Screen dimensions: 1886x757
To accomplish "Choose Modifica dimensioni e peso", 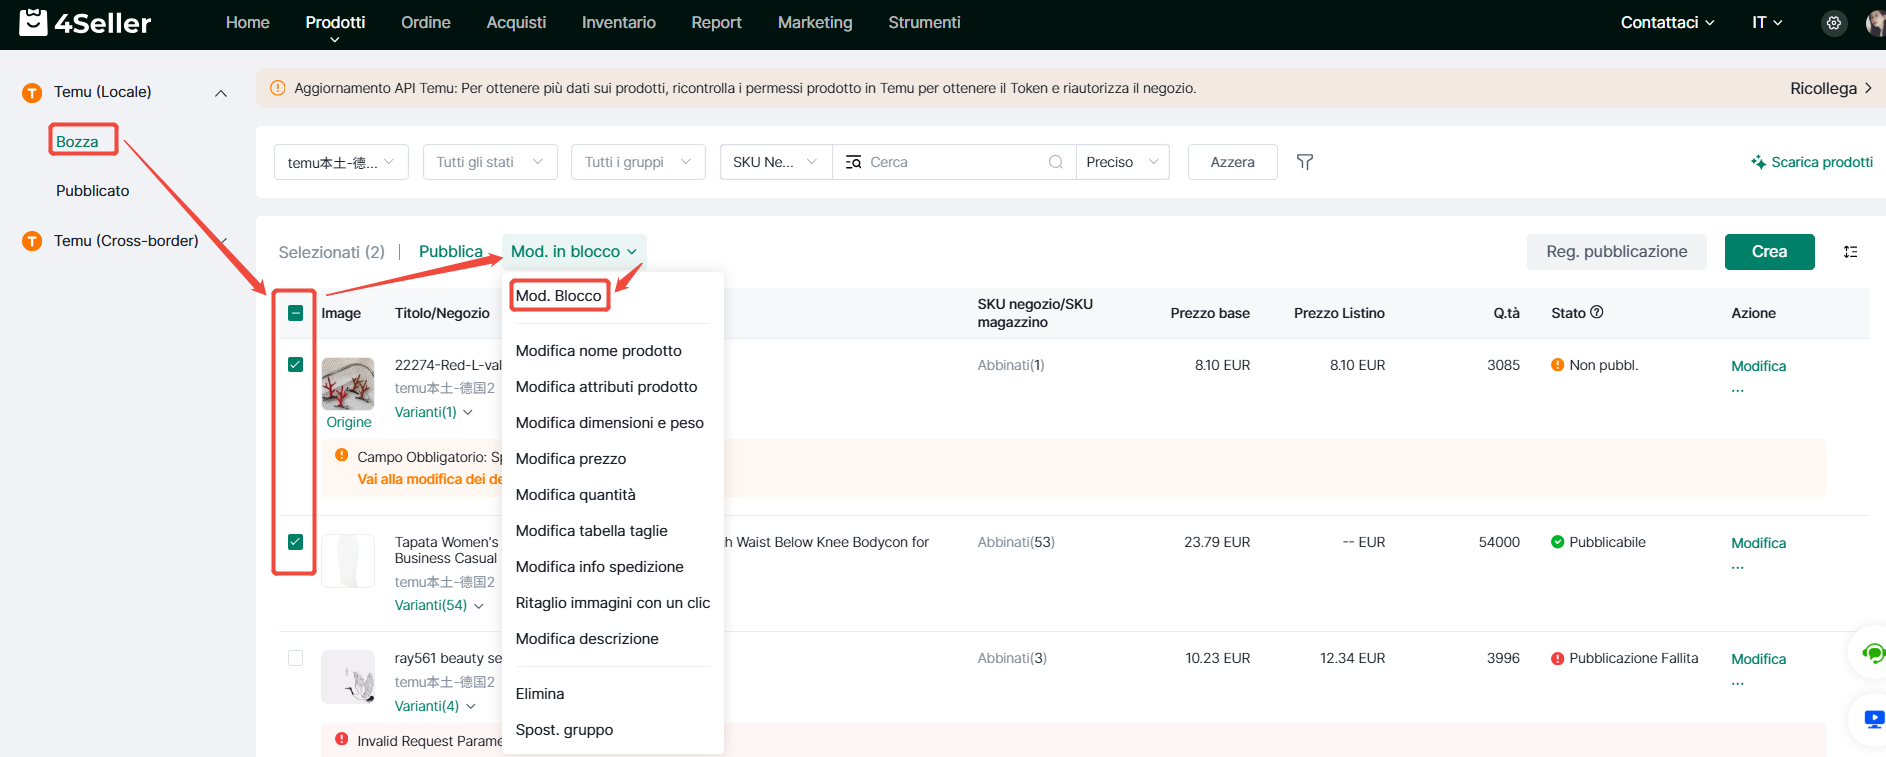I will pos(612,423).
